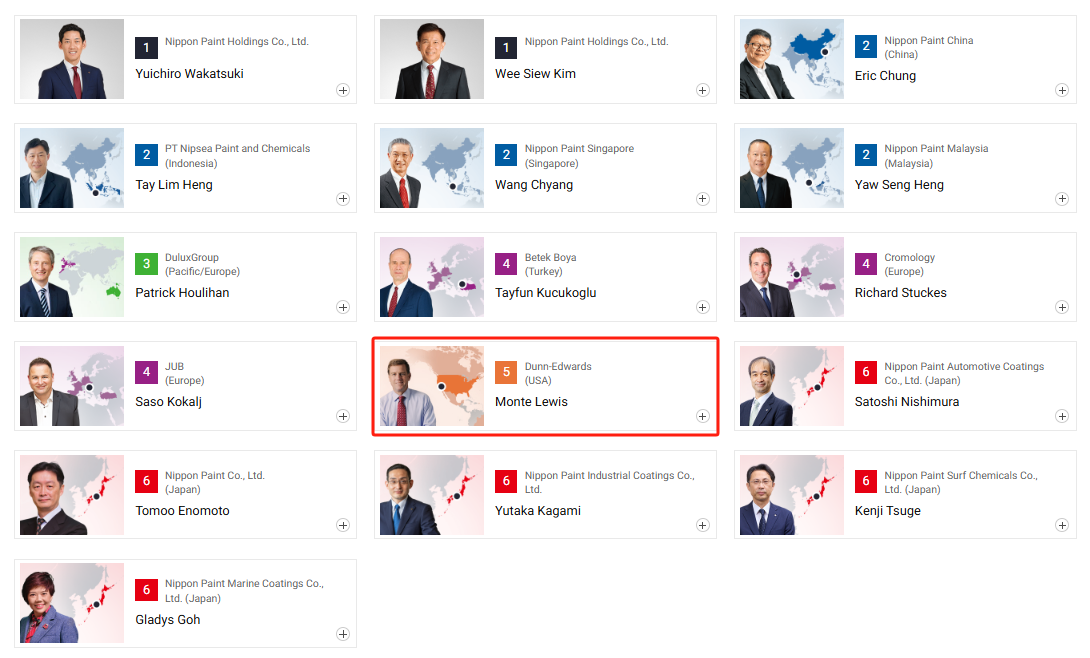Select Wang Chyang photo with Singapore map
Viewport: 1090px width, 658px height.
click(432, 168)
